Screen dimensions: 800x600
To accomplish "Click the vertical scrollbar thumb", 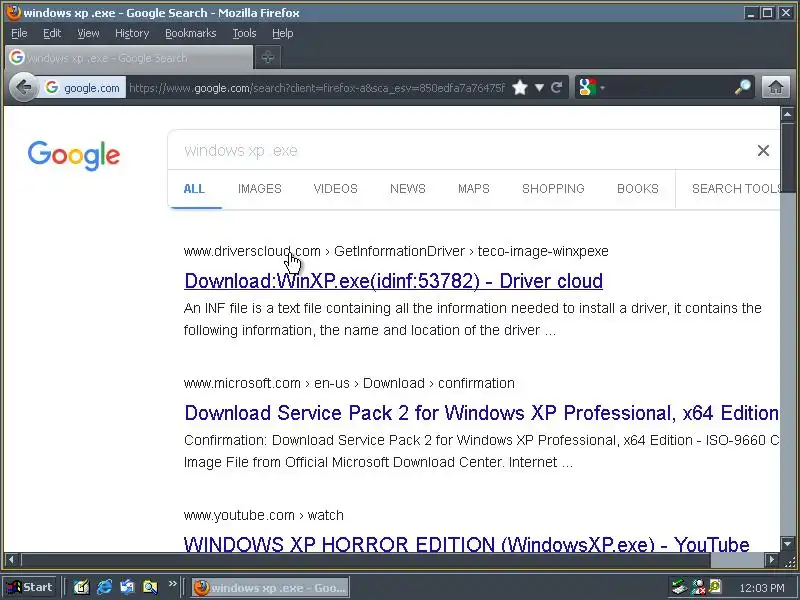I will (x=787, y=158).
